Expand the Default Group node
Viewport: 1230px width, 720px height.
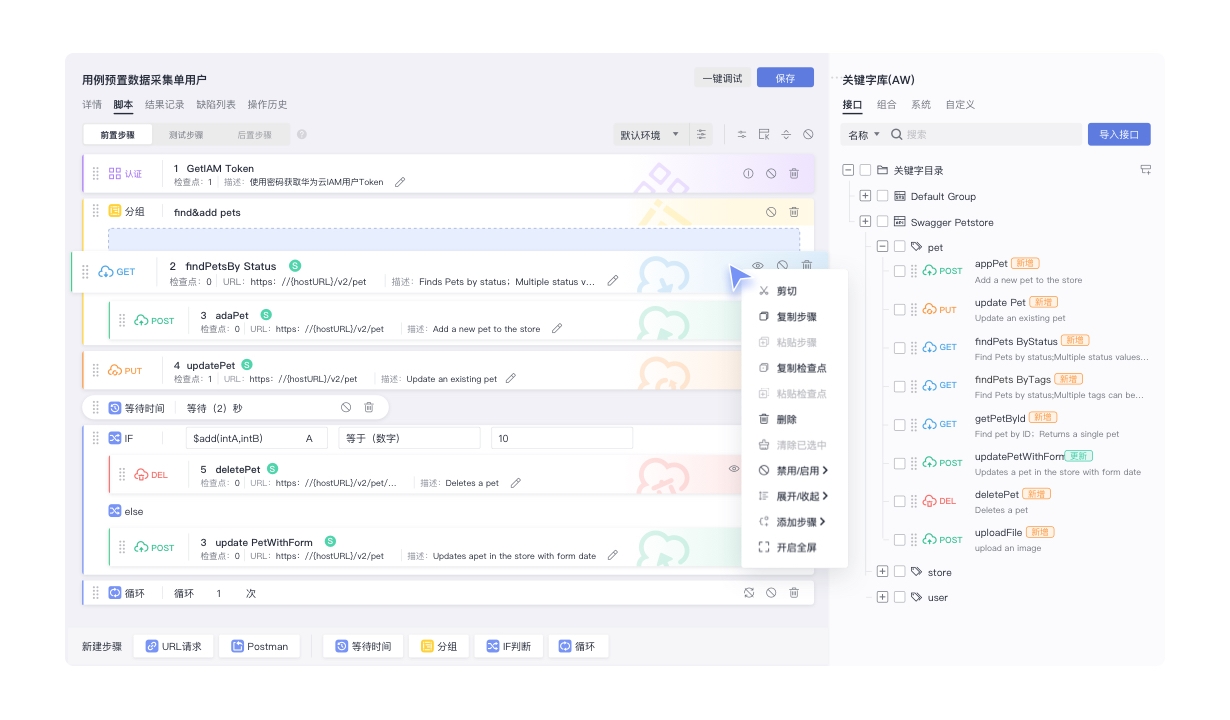(x=866, y=196)
